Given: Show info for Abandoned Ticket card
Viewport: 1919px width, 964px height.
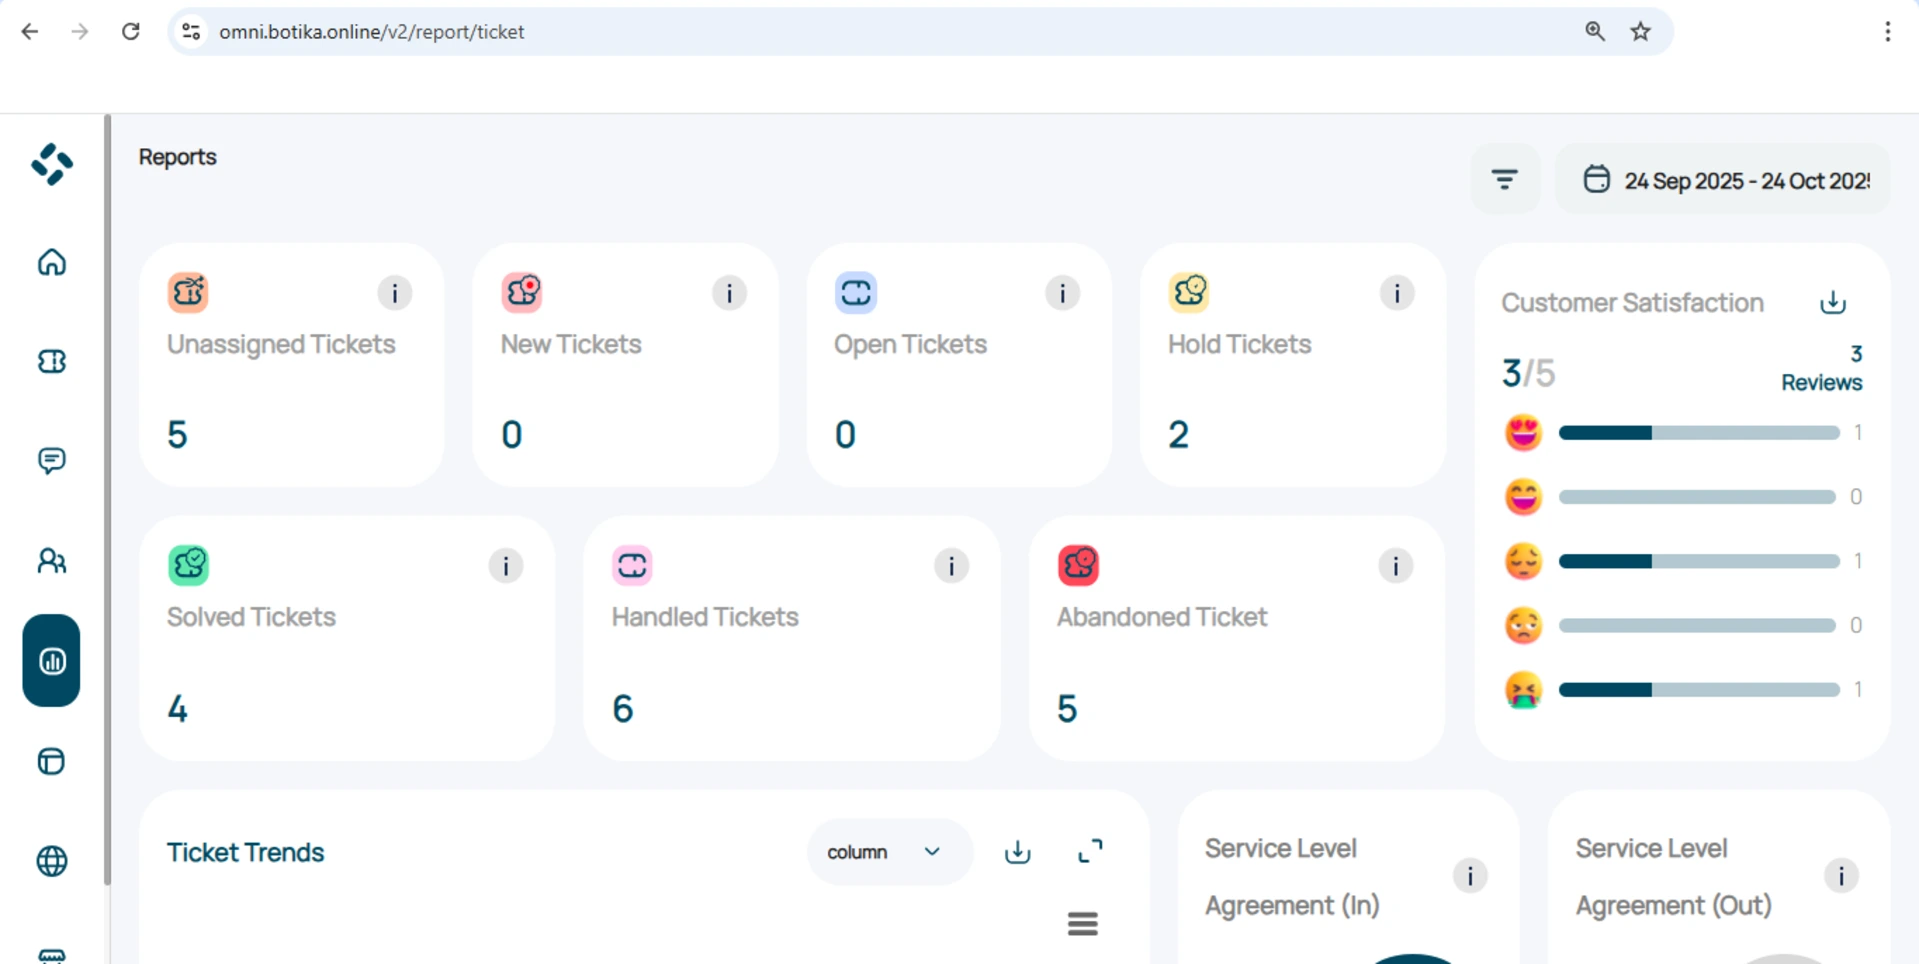Looking at the screenshot, I should (1395, 566).
